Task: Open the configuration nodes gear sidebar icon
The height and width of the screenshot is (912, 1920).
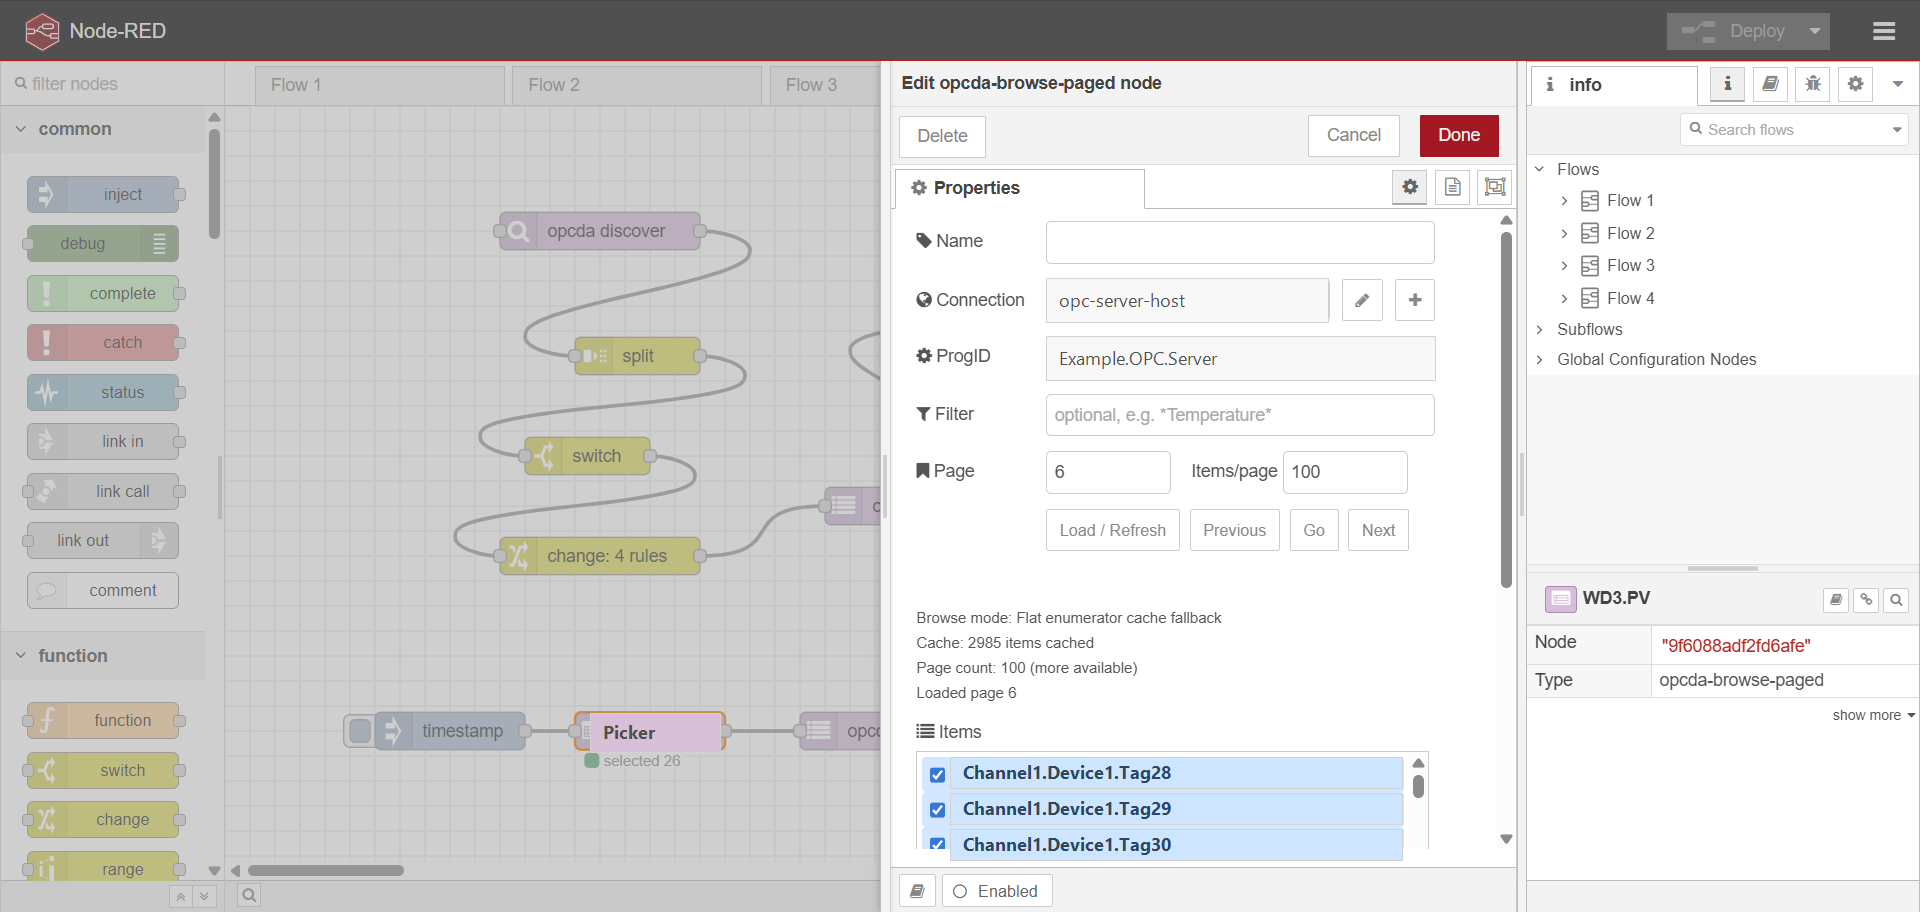Action: (x=1856, y=84)
